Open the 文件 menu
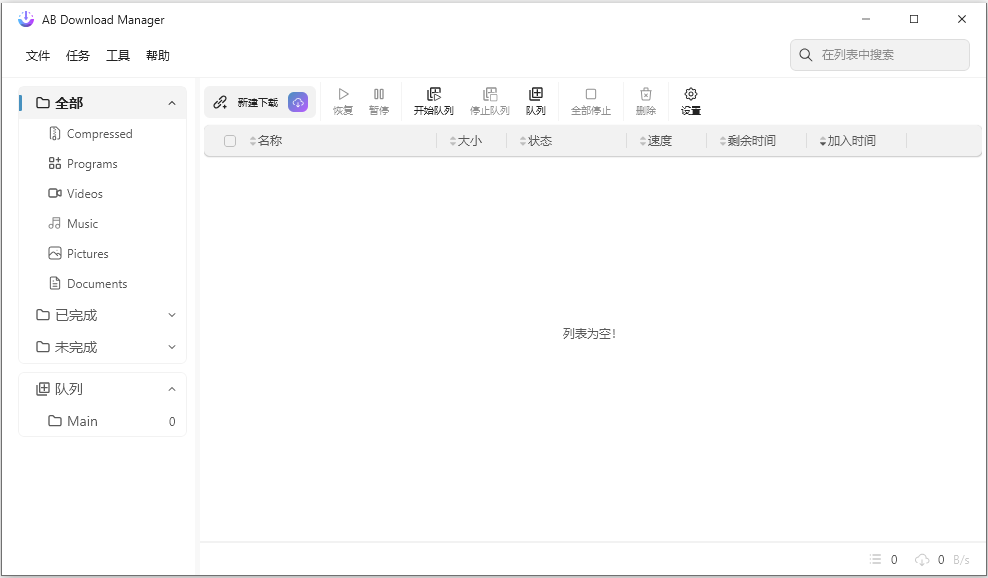Image resolution: width=988 pixels, height=578 pixels. (38, 55)
